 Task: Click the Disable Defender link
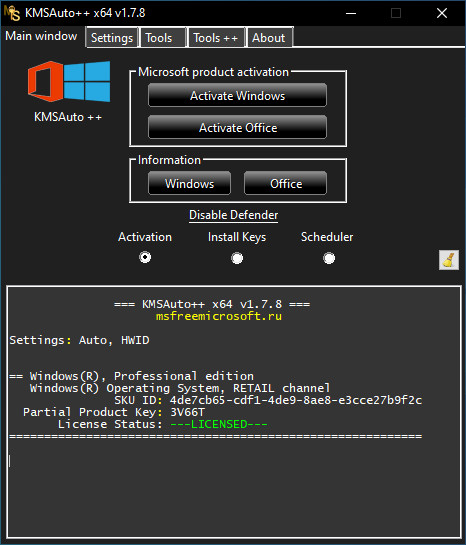(234, 215)
